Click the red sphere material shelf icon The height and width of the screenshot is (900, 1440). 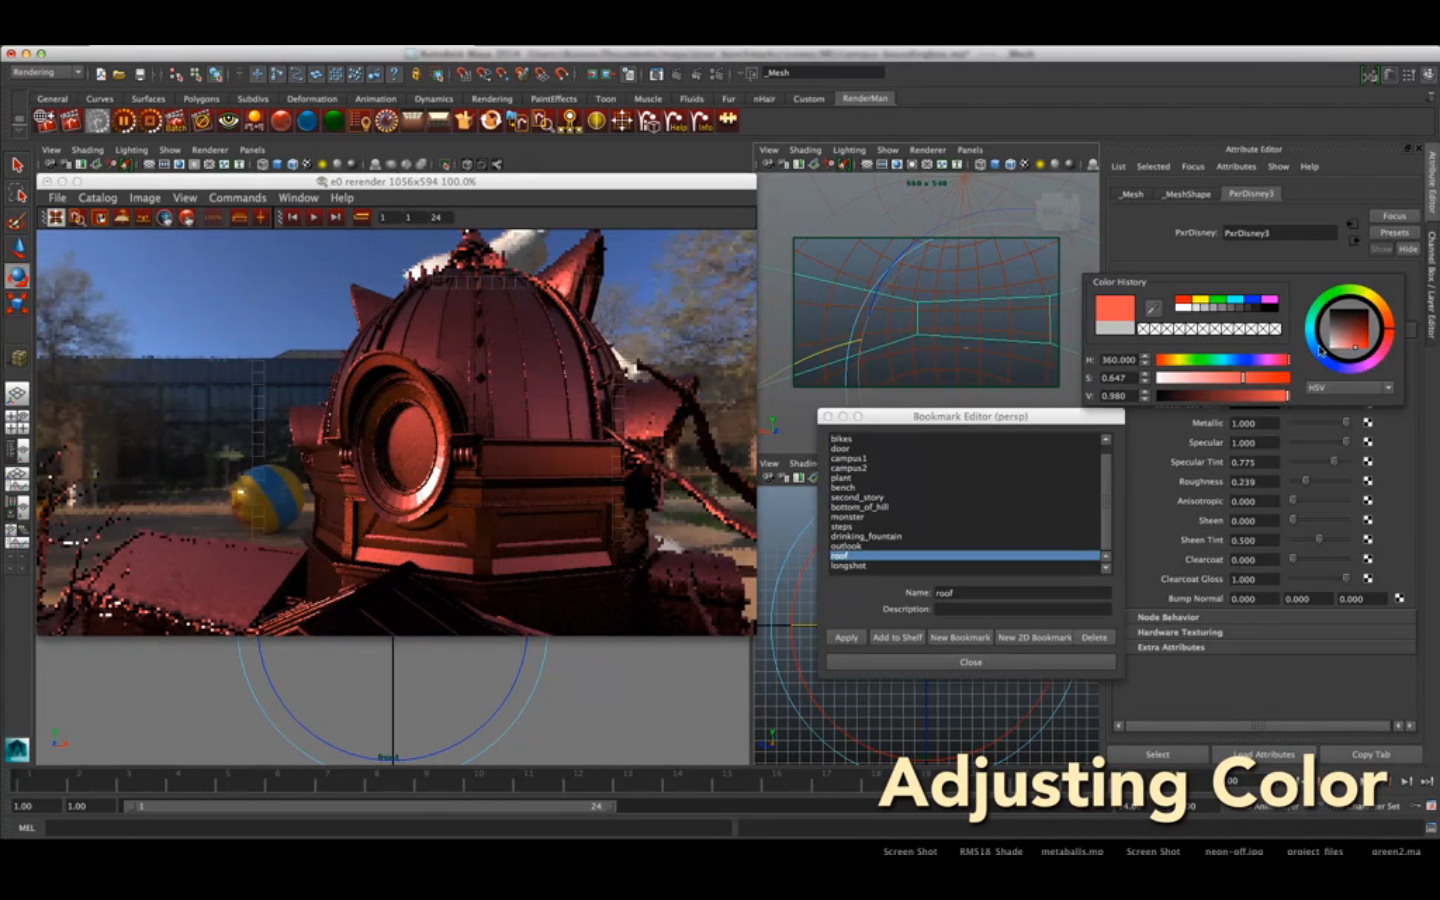tap(281, 121)
